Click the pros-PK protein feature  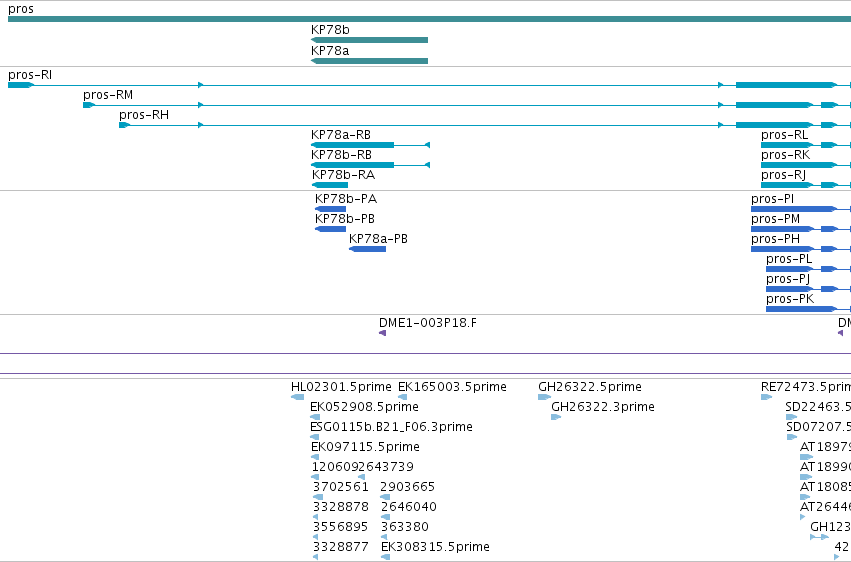(808, 309)
